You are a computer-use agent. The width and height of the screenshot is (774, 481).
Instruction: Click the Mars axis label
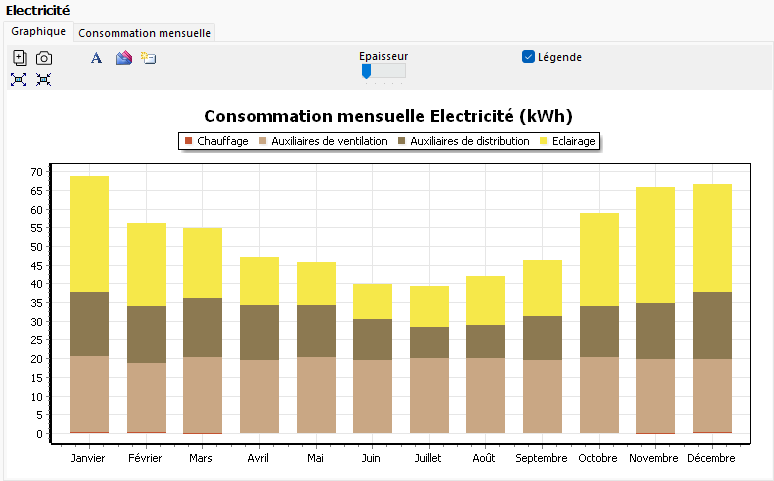click(201, 458)
